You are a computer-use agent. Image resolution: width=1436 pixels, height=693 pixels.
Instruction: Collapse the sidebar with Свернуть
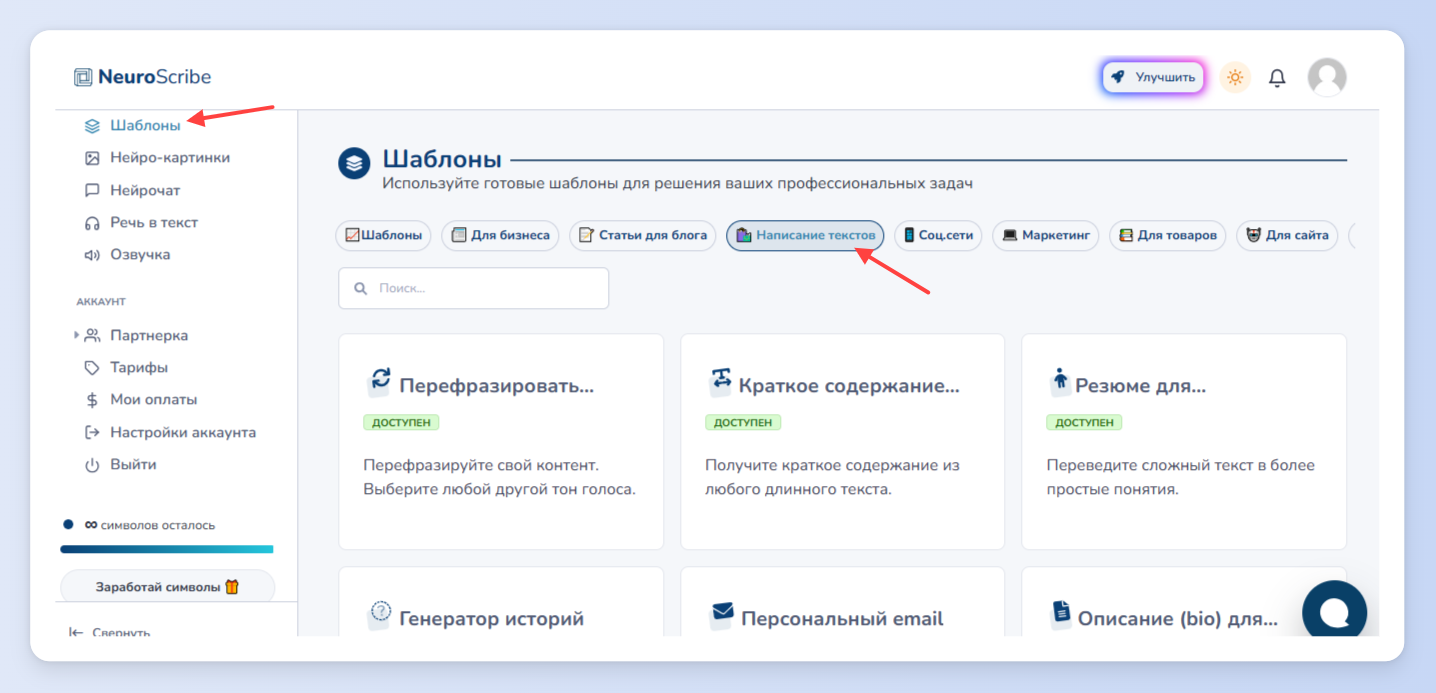pos(110,631)
